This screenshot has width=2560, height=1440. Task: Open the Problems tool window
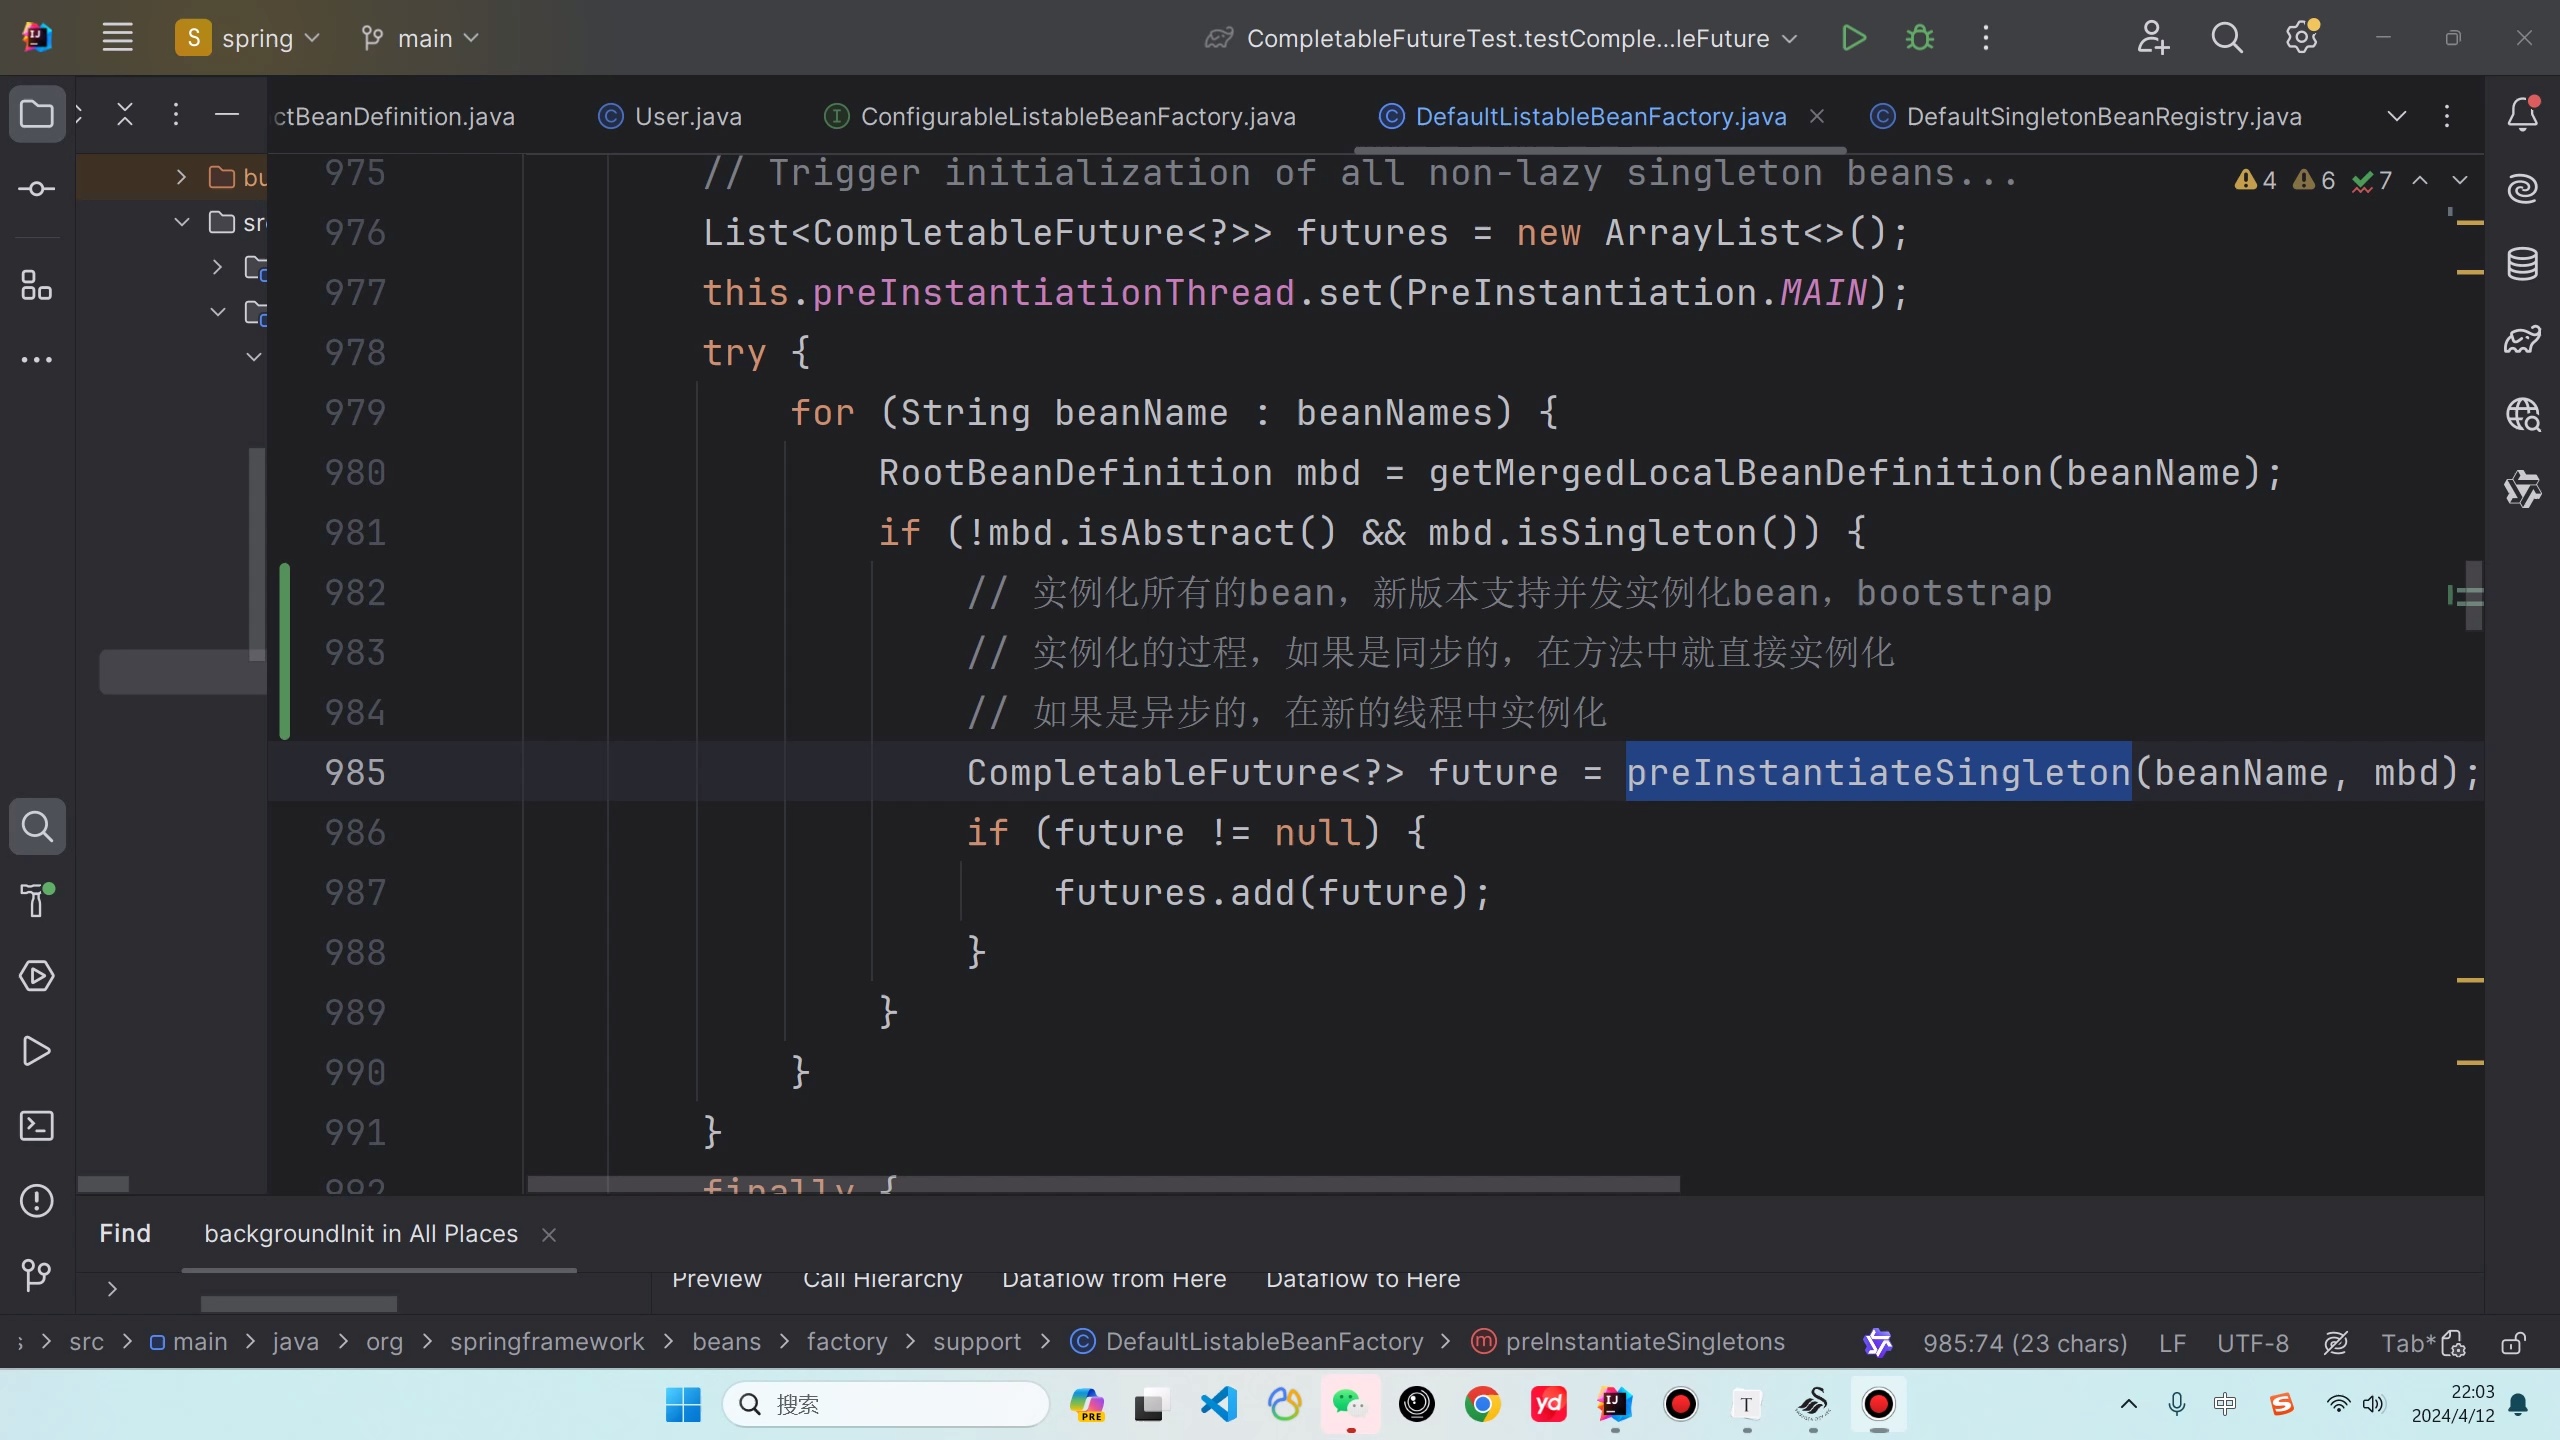(x=37, y=1201)
